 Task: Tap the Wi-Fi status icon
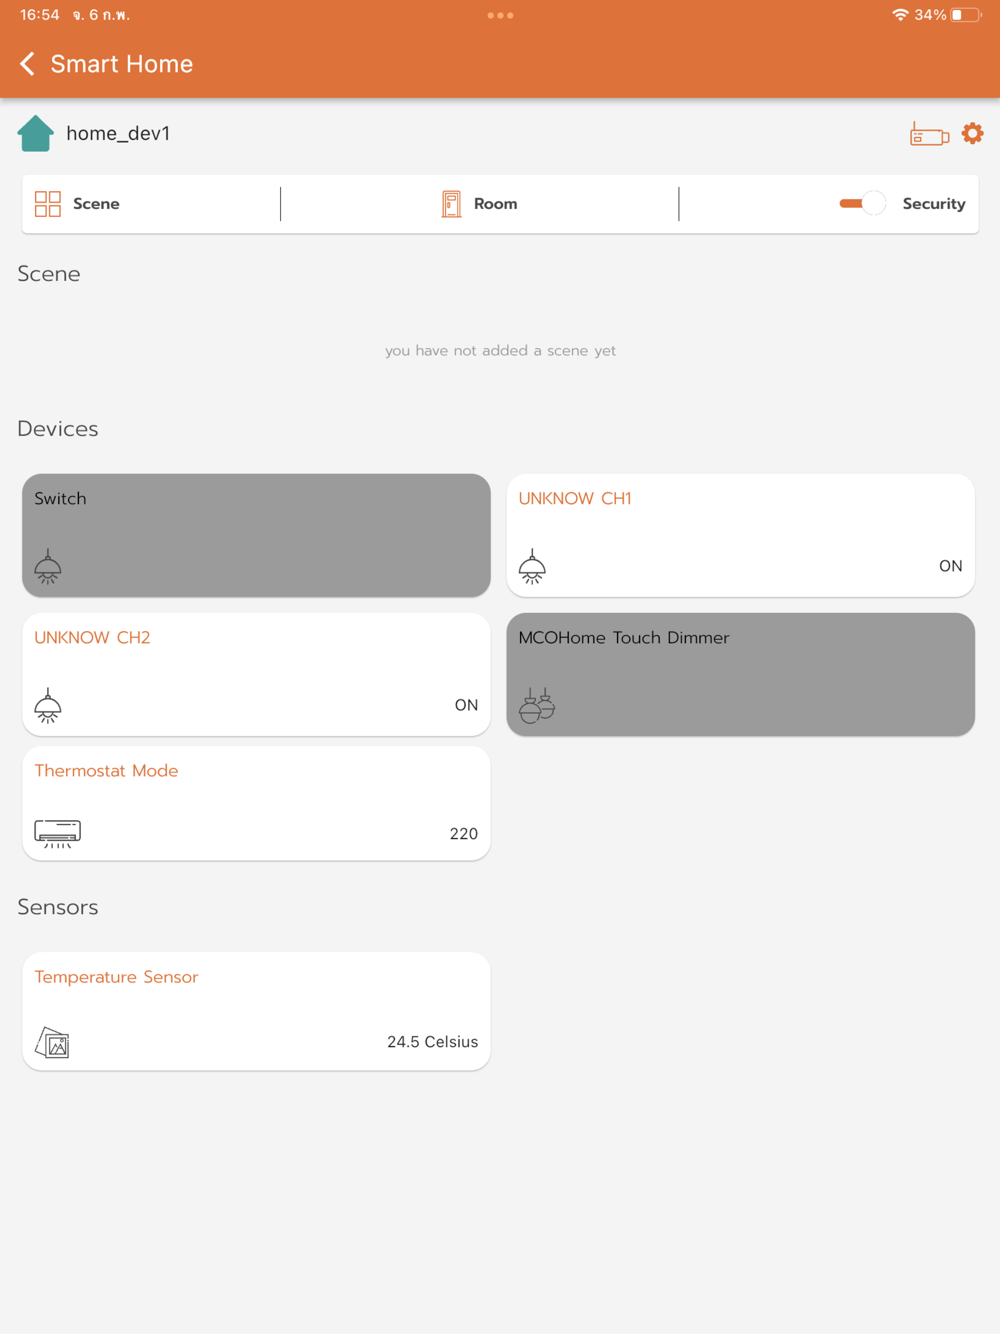point(900,15)
